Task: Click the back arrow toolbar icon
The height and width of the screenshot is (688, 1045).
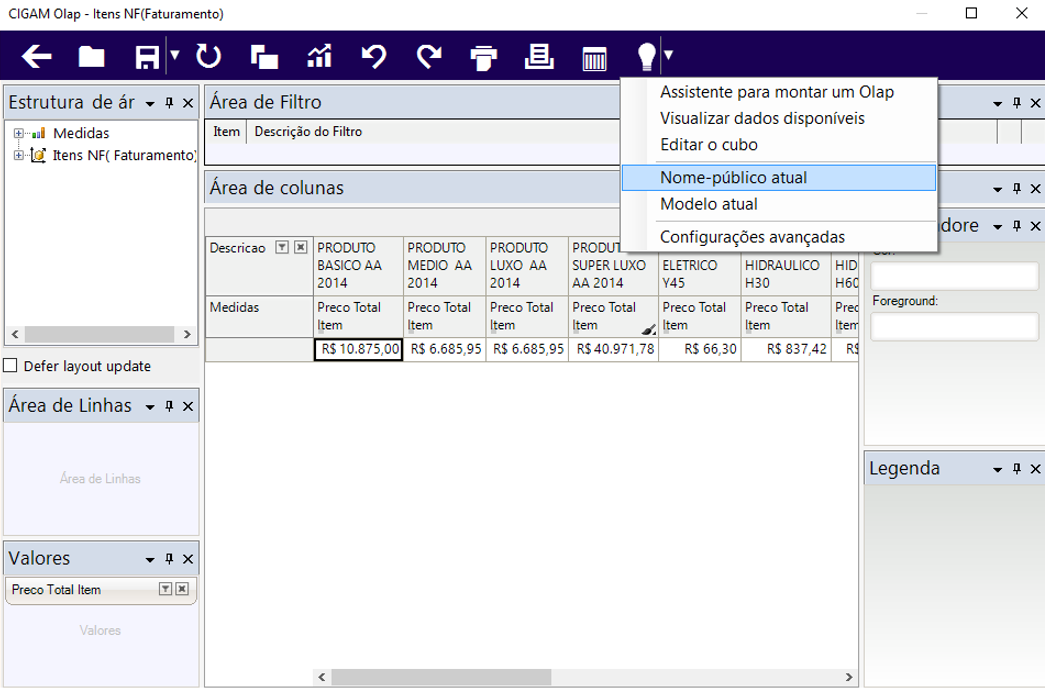Action: (x=37, y=57)
